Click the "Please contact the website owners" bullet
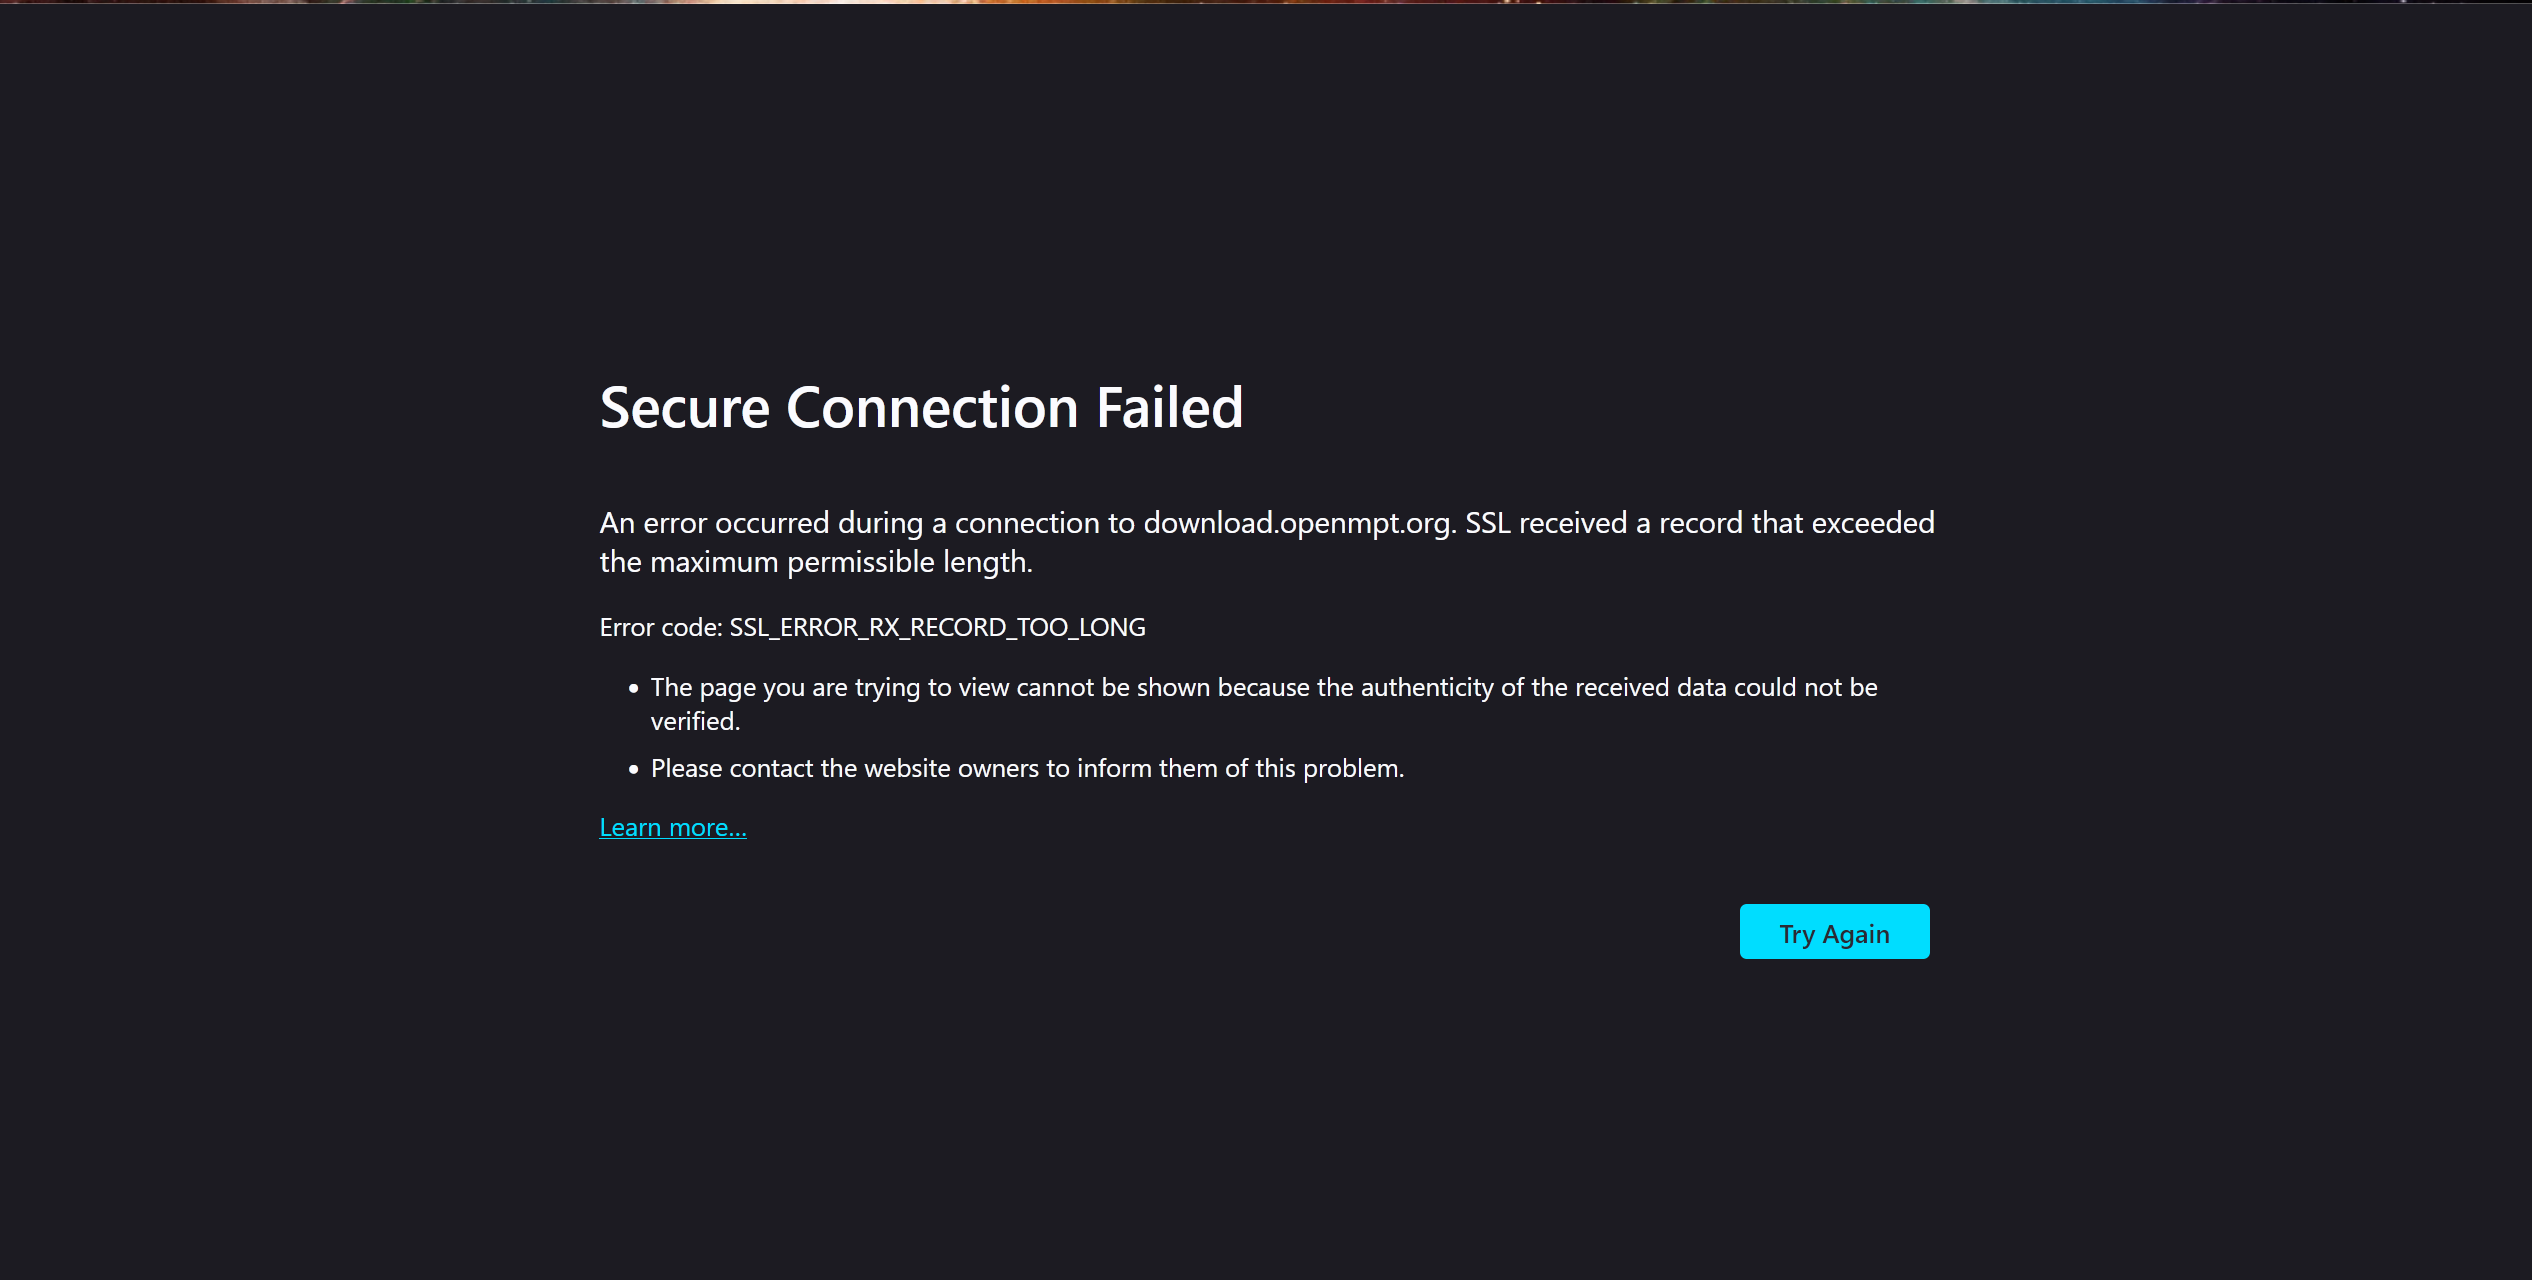Image resolution: width=2532 pixels, height=1280 pixels. coord(1027,769)
